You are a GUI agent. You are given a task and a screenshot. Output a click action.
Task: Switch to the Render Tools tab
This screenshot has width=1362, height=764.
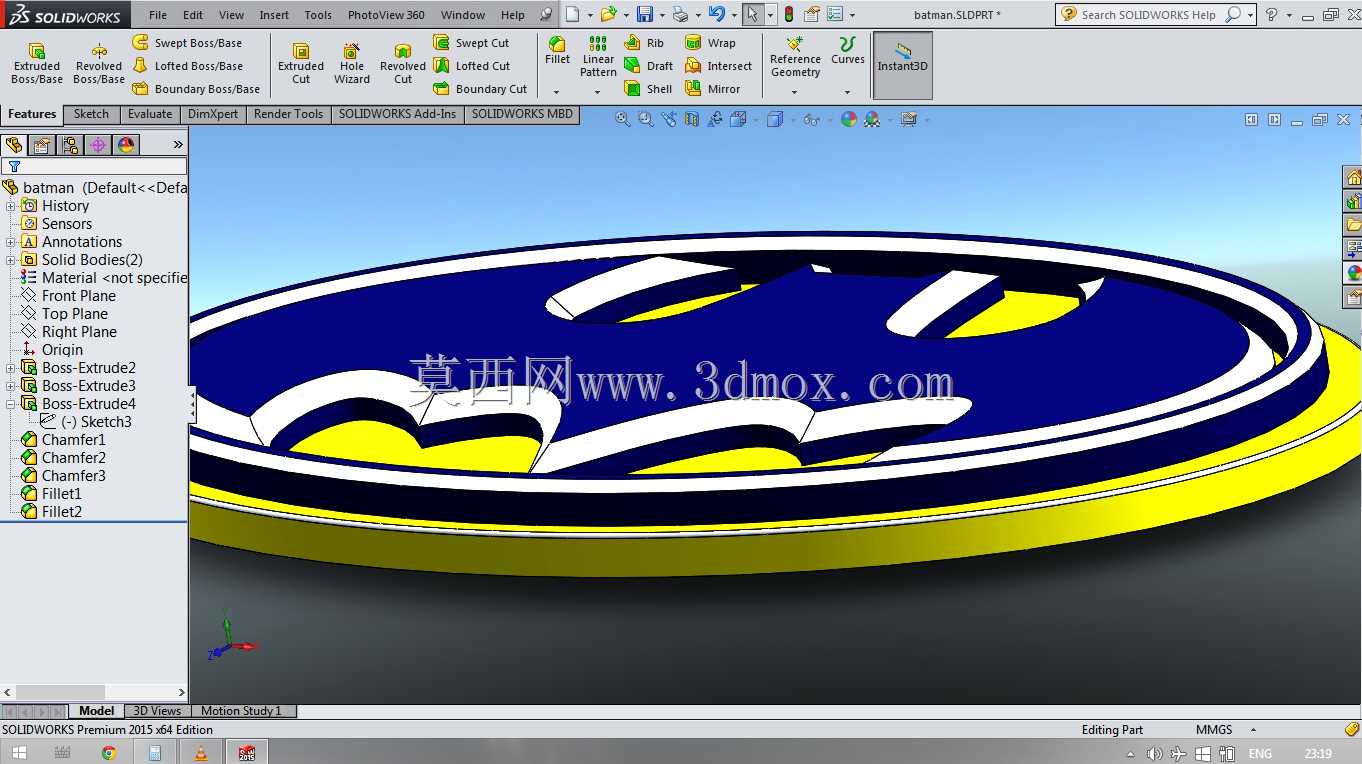pos(288,114)
